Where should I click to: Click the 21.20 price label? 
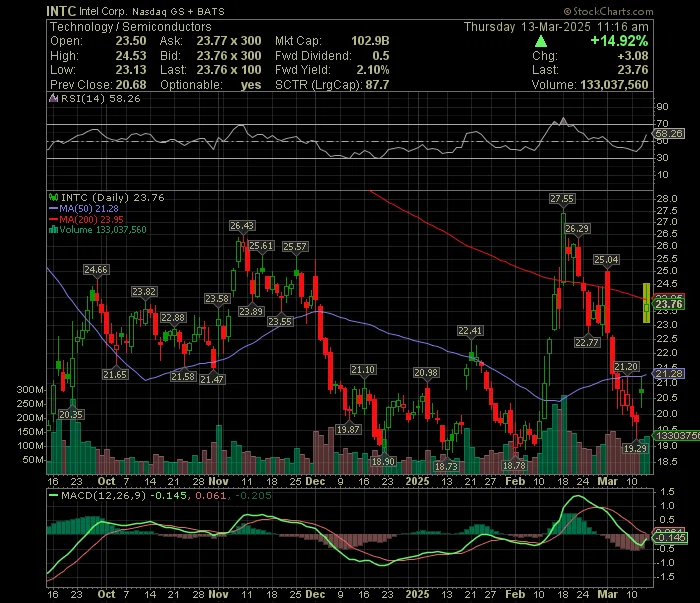point(626,367)
